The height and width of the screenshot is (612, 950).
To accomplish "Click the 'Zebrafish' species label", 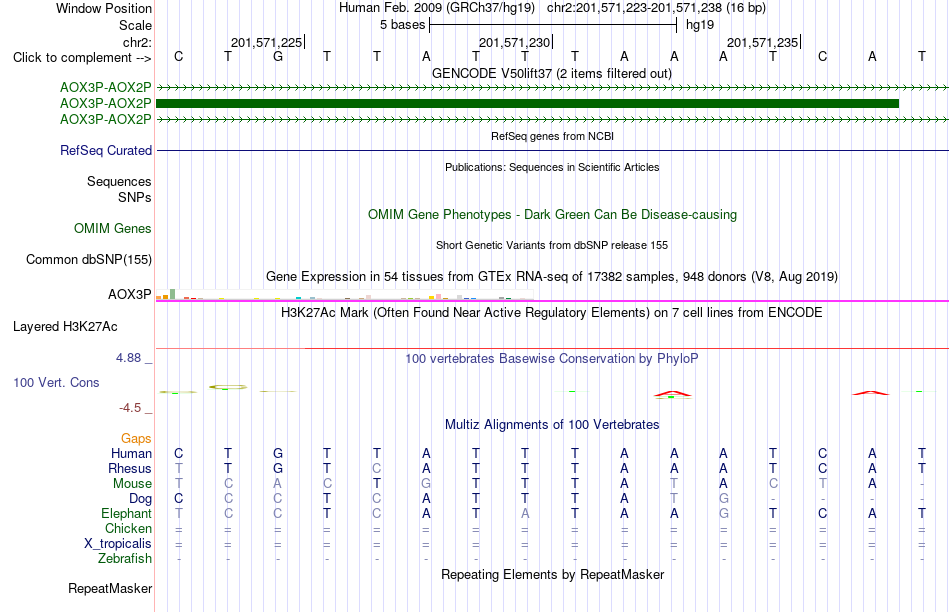I will [125, 558].
